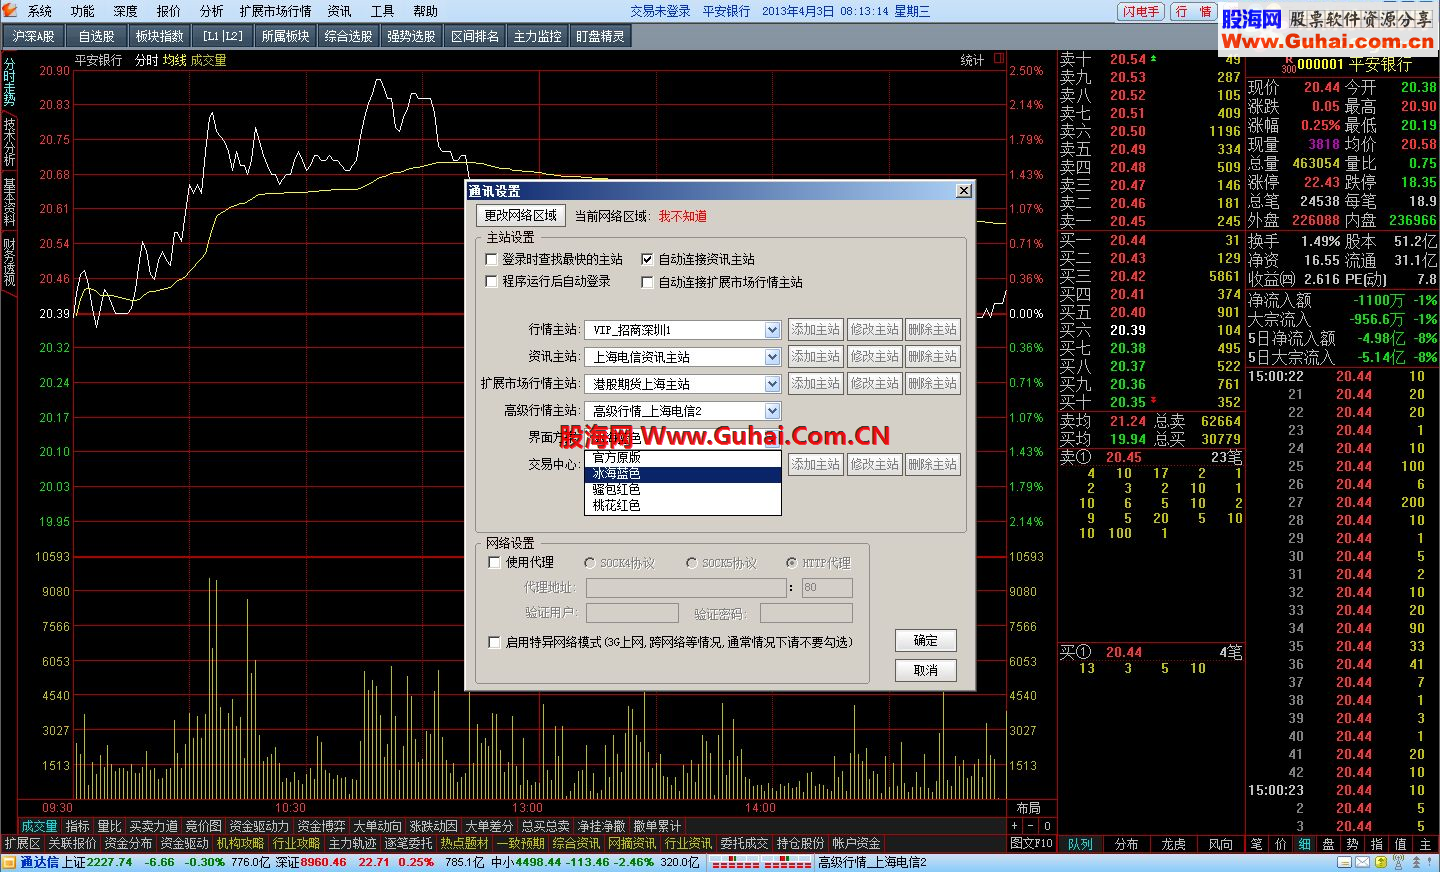Screen dimensions: 1440x872
Task: Click 修改主站 in the 资讯主站 row
Action: click(x=875, y=357)
